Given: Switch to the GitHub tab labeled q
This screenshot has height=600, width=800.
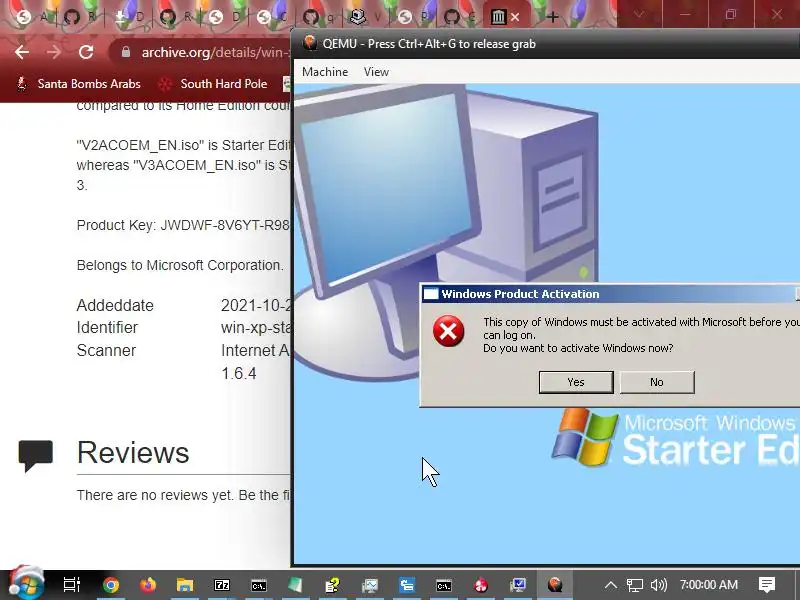Looking at the screenshot, I should tap(319, 17).
